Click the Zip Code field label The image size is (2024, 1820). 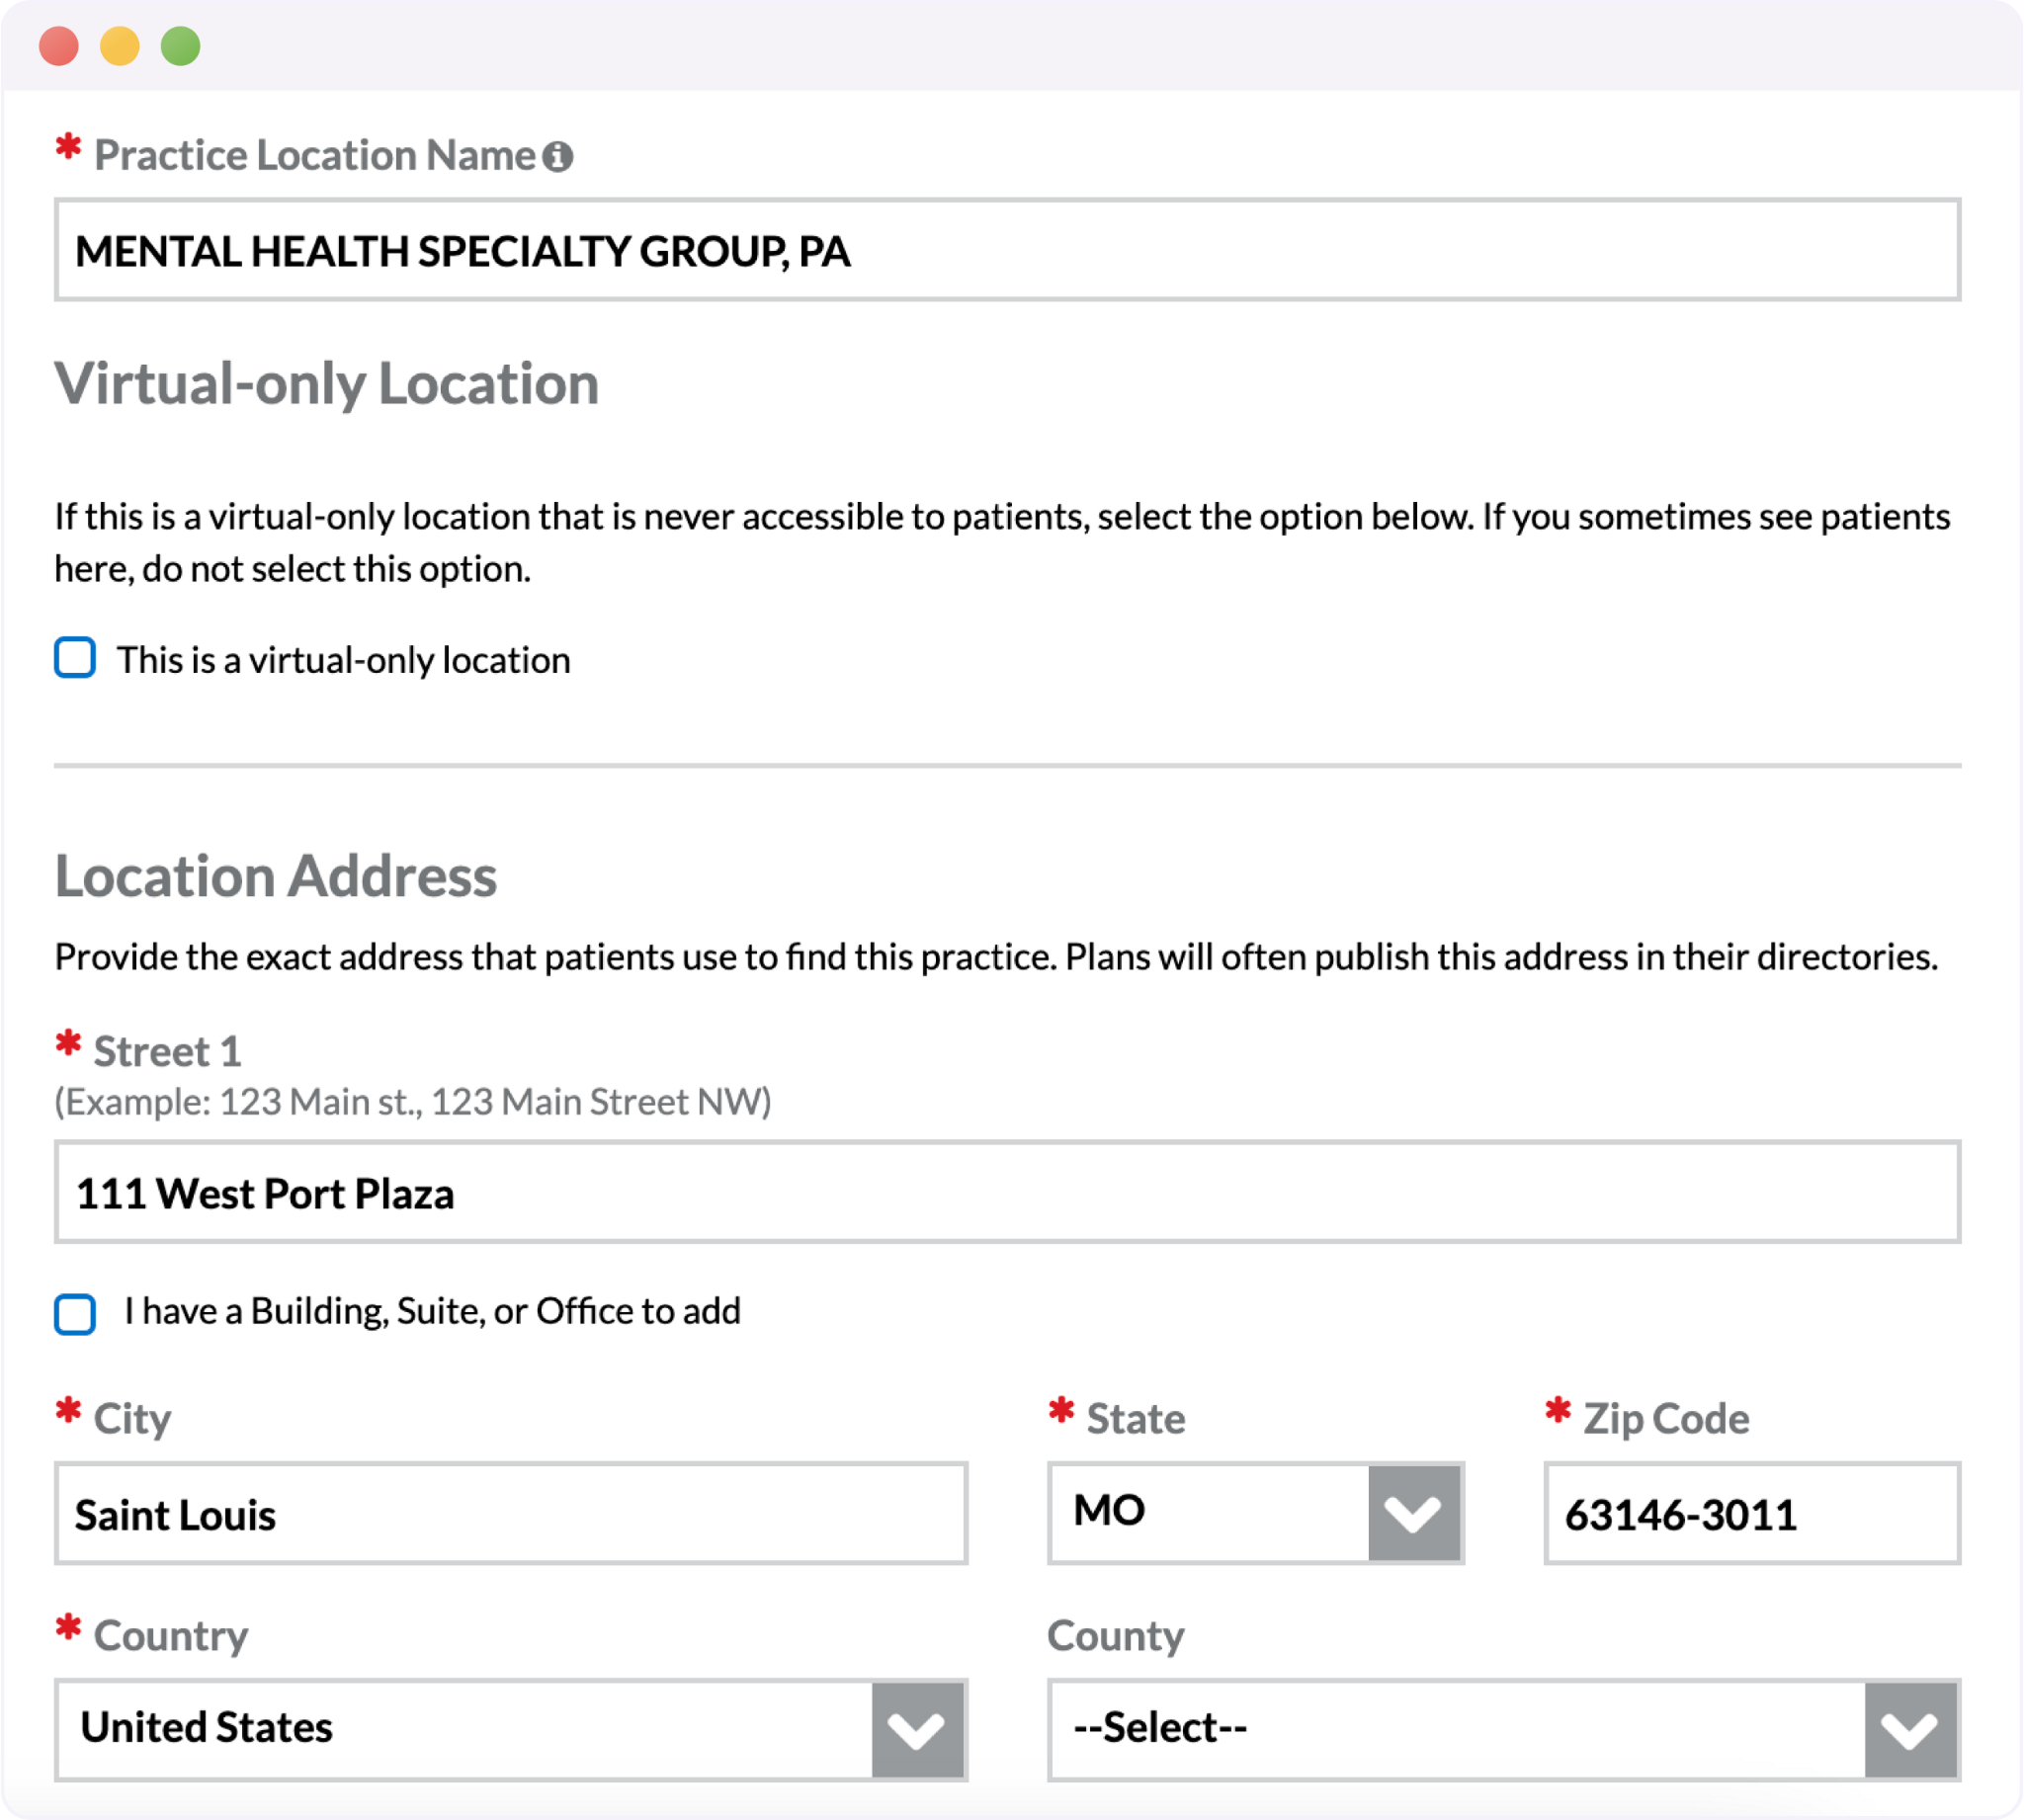tap(1666, 1419)
